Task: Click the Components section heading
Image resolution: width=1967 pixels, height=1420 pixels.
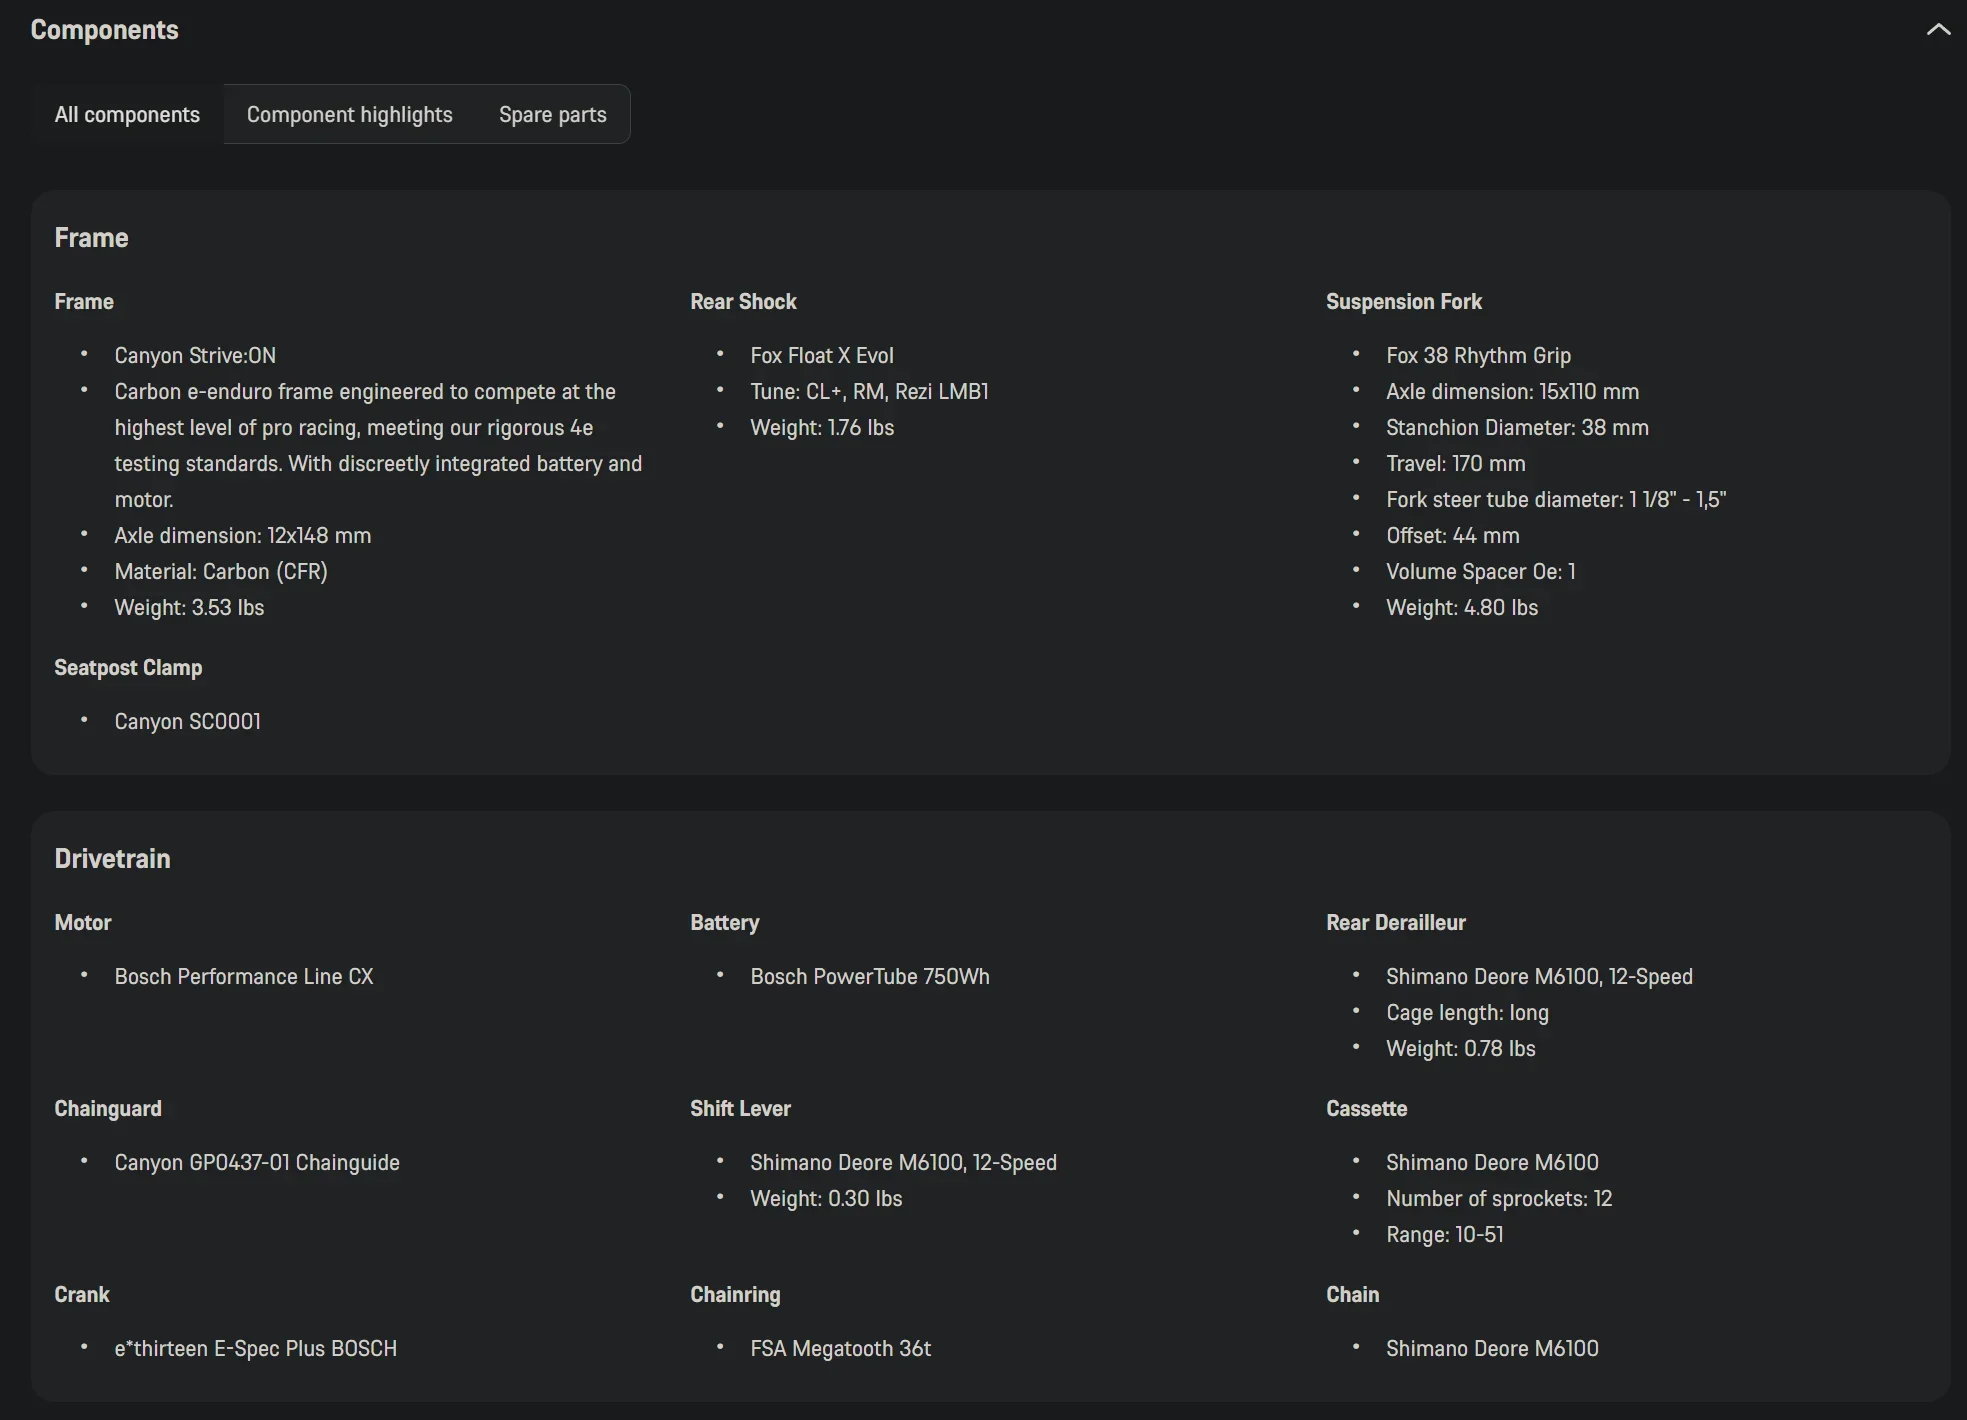Action: 105,30
